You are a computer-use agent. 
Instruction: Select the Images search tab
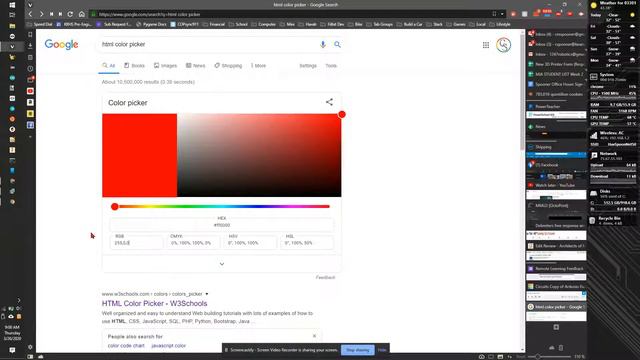[x=165, y=65]
